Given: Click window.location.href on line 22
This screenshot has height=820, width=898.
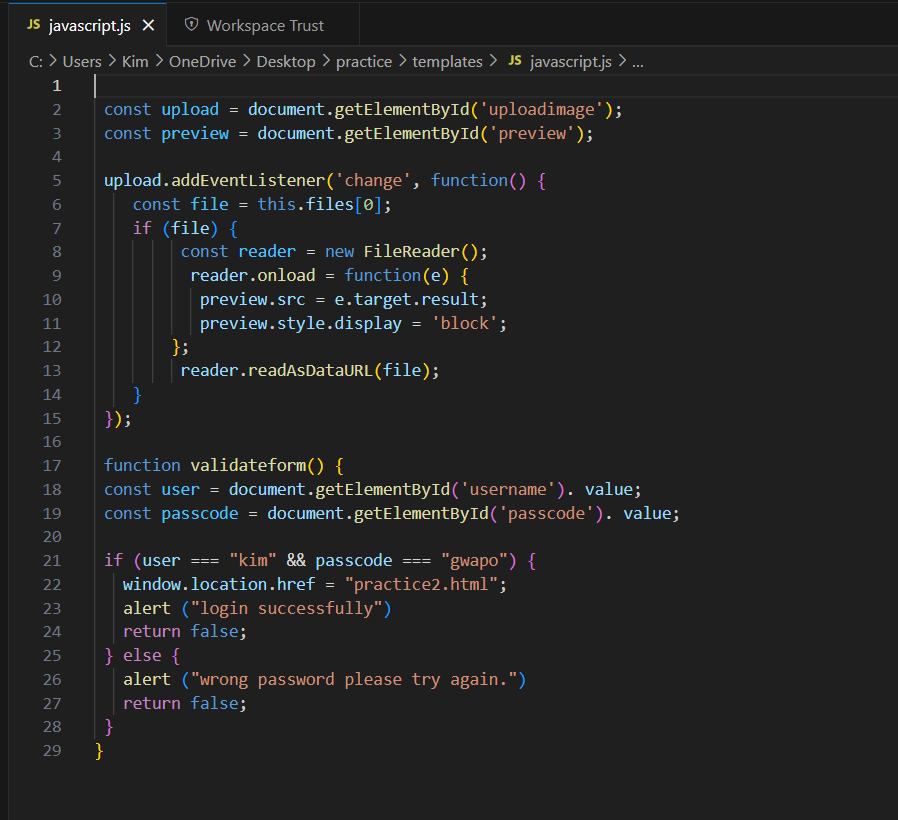Looking at the screenshot, I should [219, 585].
